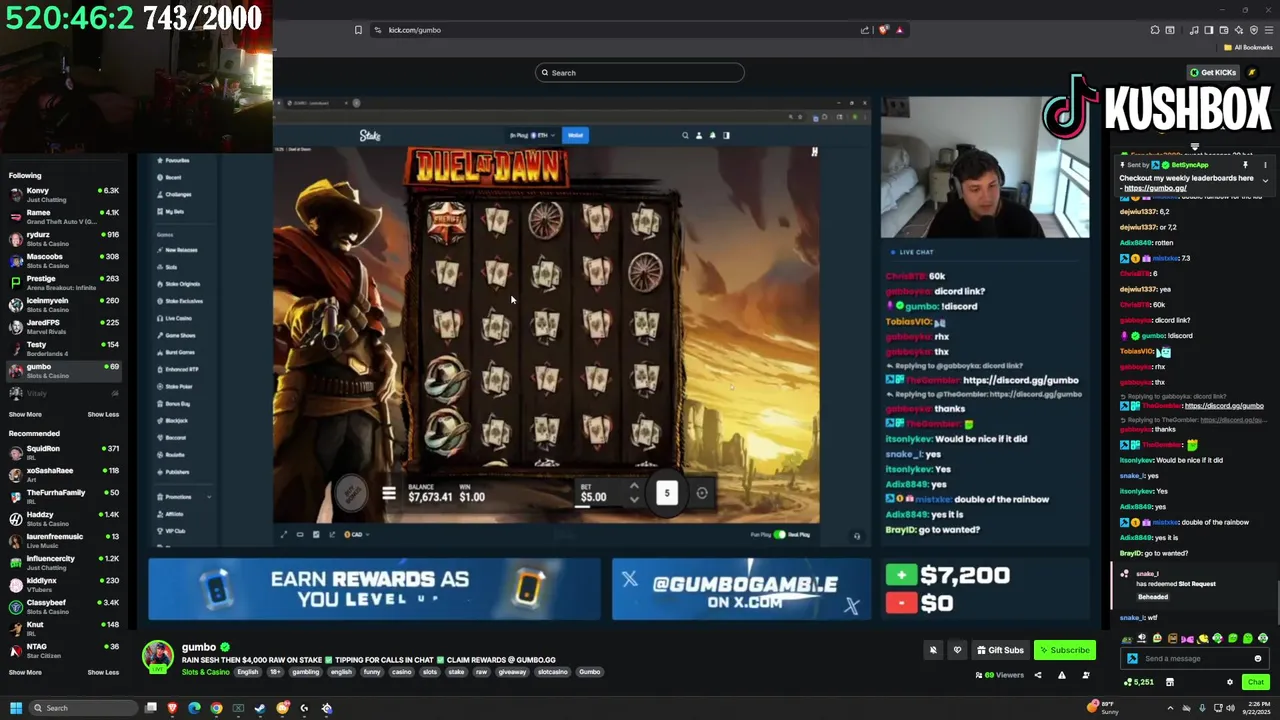Open SquidRon recommended channel

point(62,452)
